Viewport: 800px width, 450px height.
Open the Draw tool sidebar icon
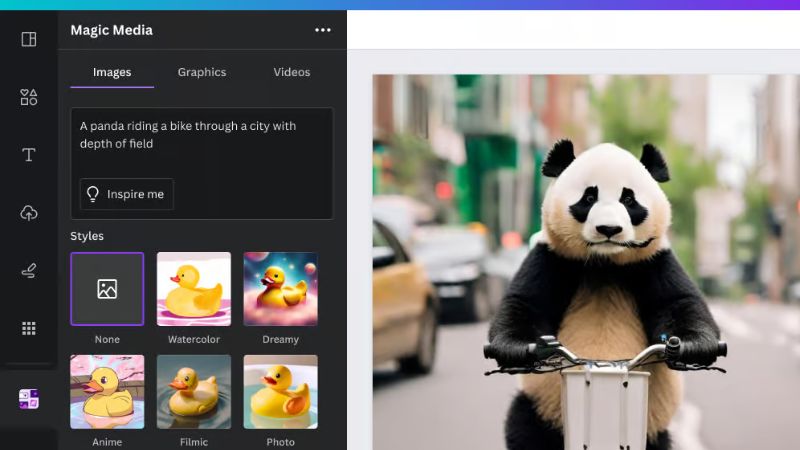pos(29,270)
